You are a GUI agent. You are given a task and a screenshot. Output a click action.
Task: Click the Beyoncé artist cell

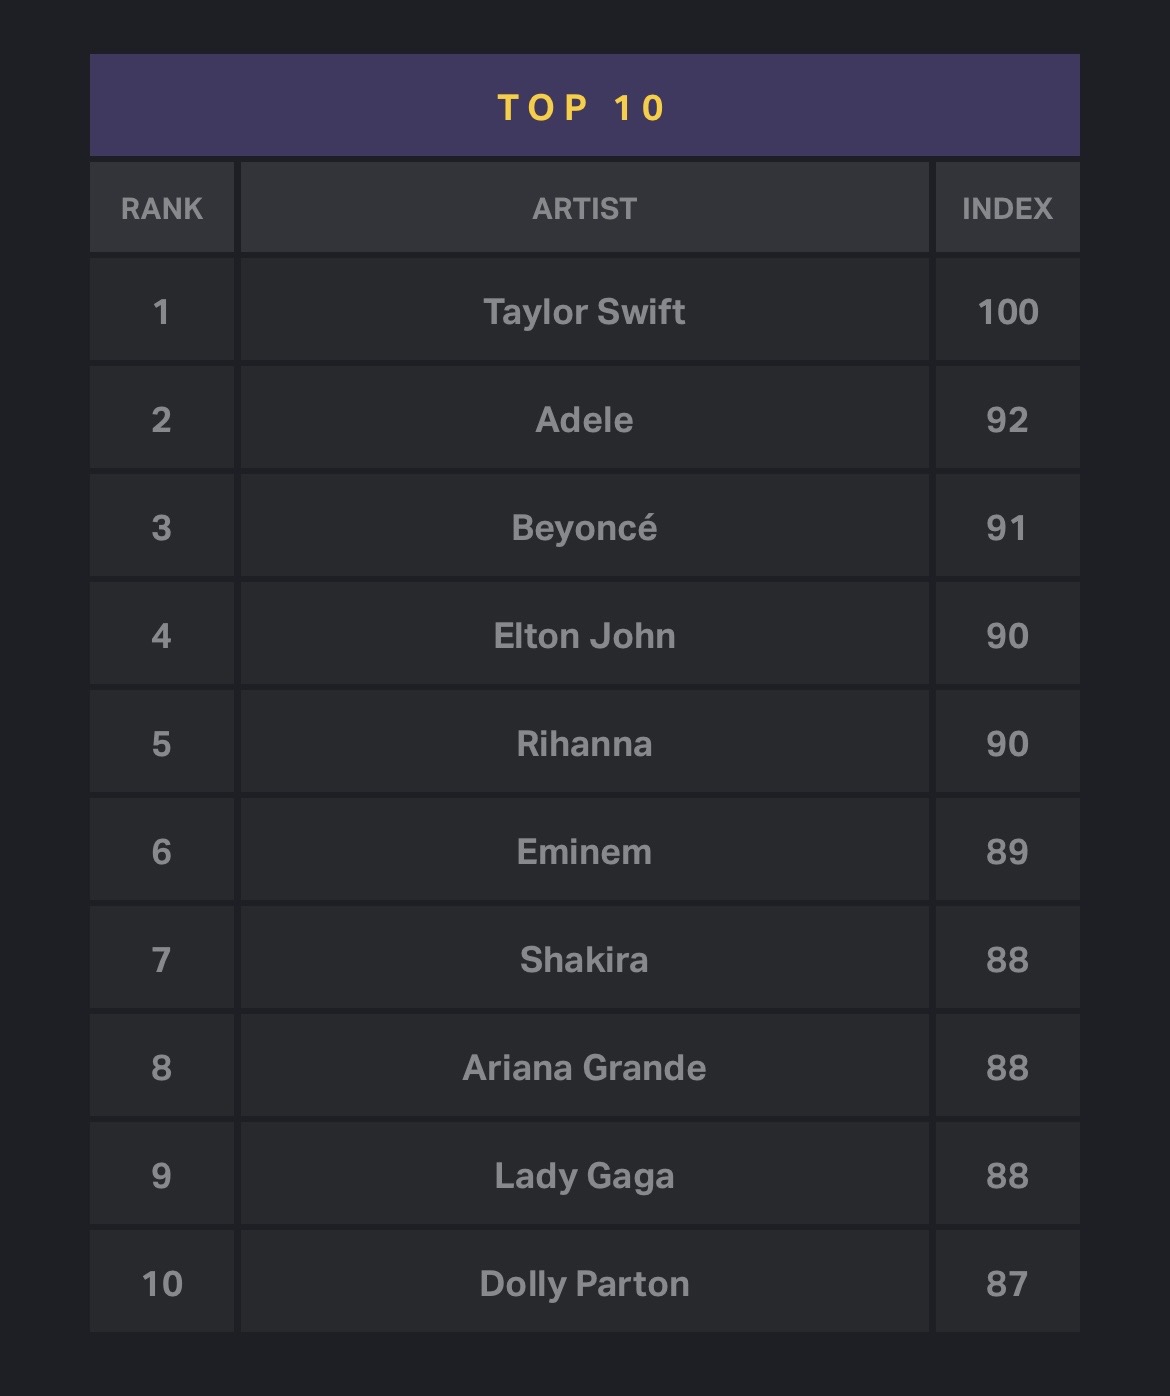[585, 527]
